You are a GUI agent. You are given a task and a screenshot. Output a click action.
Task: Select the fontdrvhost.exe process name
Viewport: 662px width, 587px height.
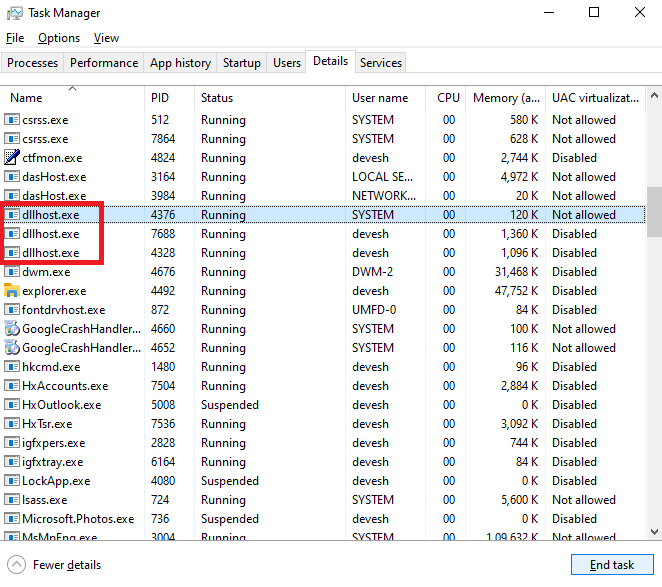pos(63,310)
